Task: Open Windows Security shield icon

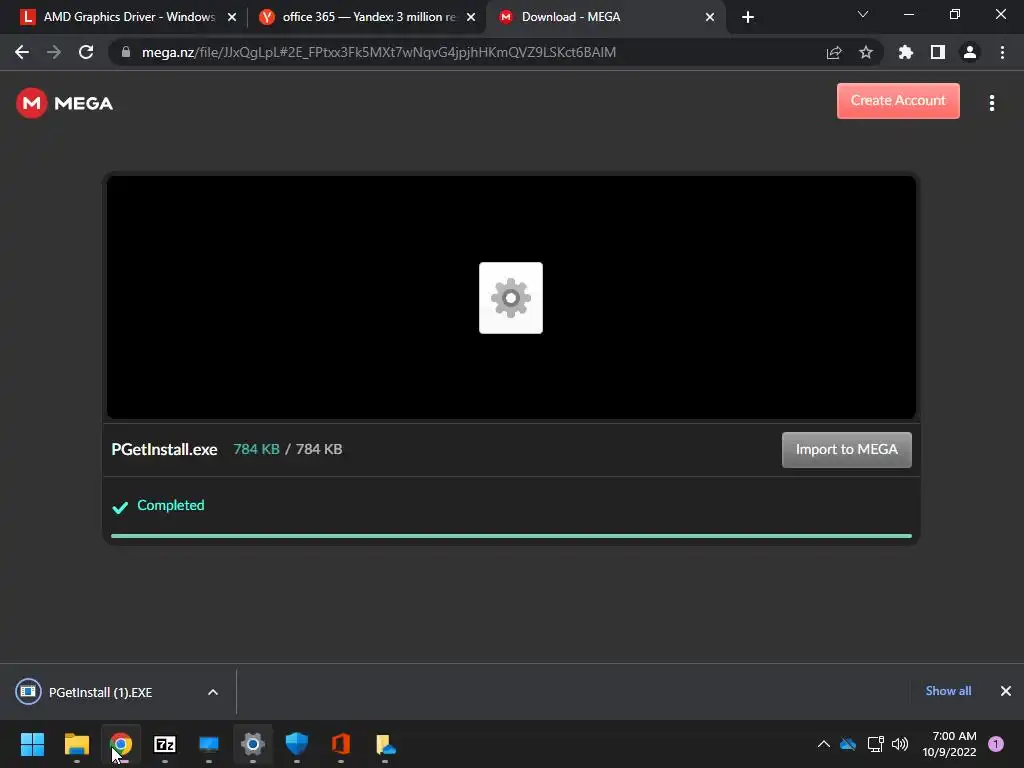Action: [x=296, y=744]
